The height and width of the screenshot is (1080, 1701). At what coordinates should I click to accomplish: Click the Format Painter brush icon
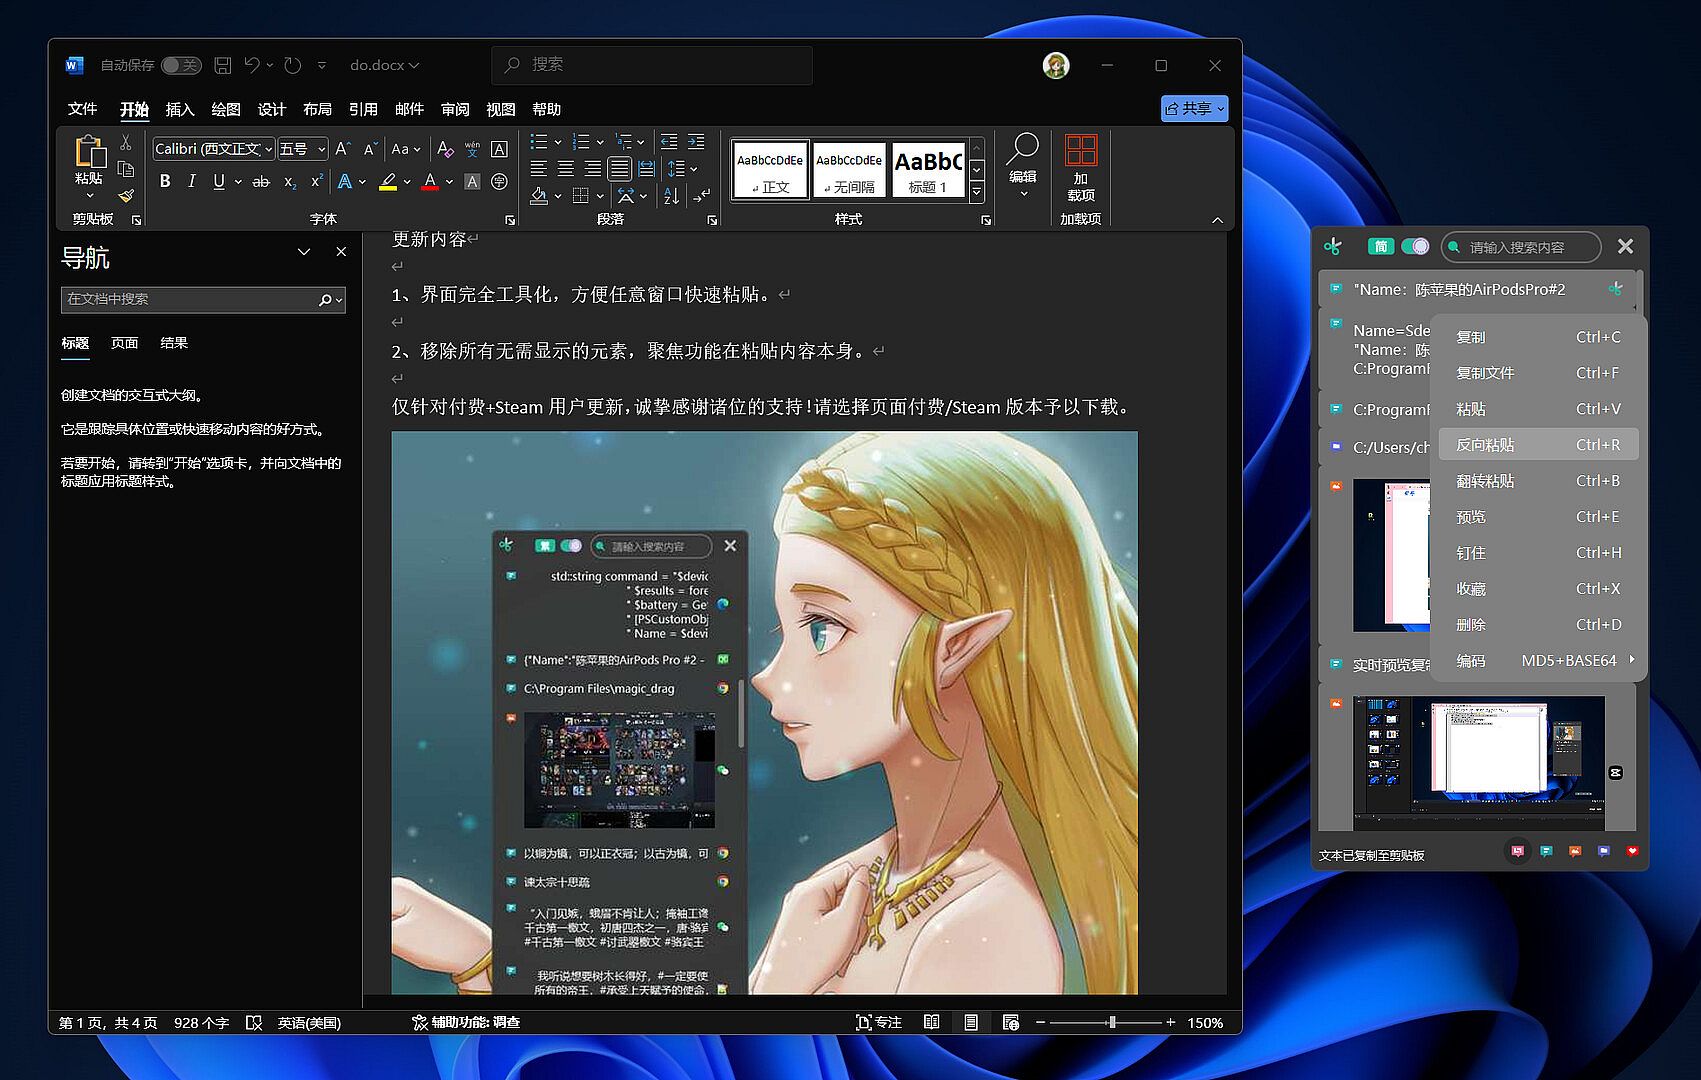click(126, 196)
